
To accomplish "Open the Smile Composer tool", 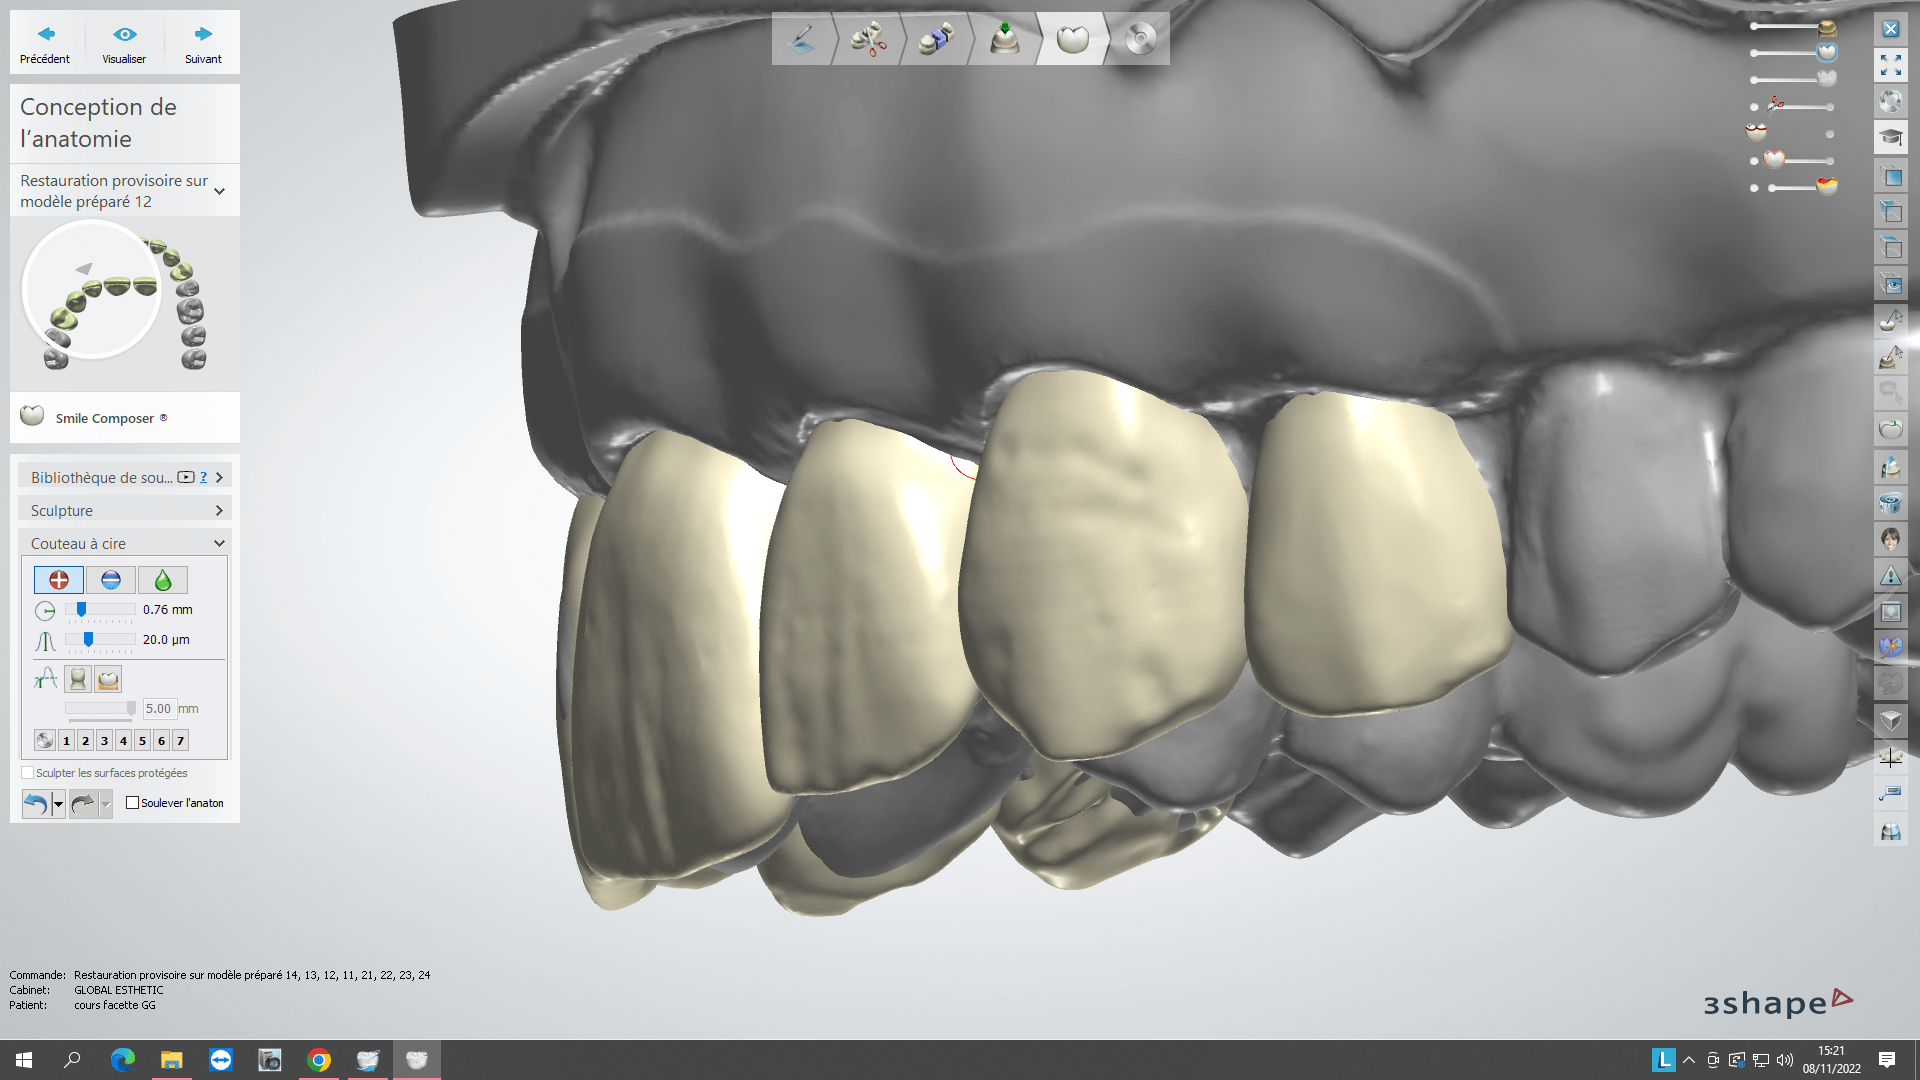I will [x=104, y=418].
